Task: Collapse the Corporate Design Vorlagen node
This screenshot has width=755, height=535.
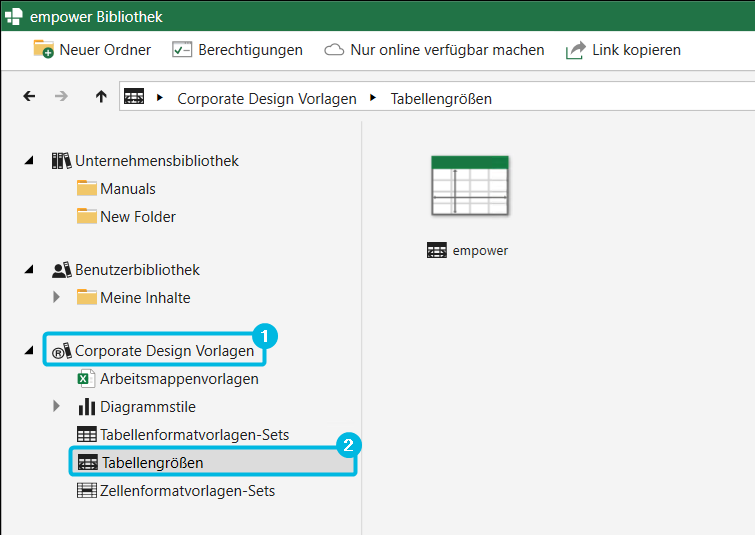Action: coord(29,351)
